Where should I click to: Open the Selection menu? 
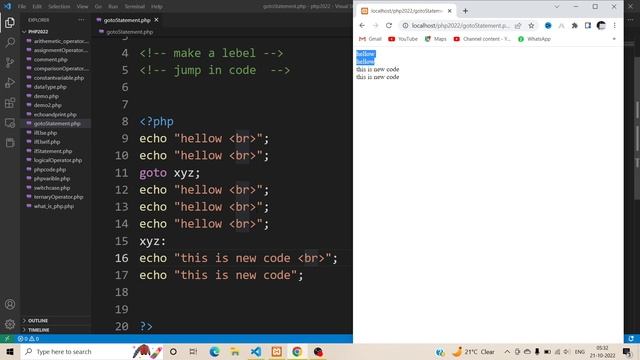pos(59,7)
